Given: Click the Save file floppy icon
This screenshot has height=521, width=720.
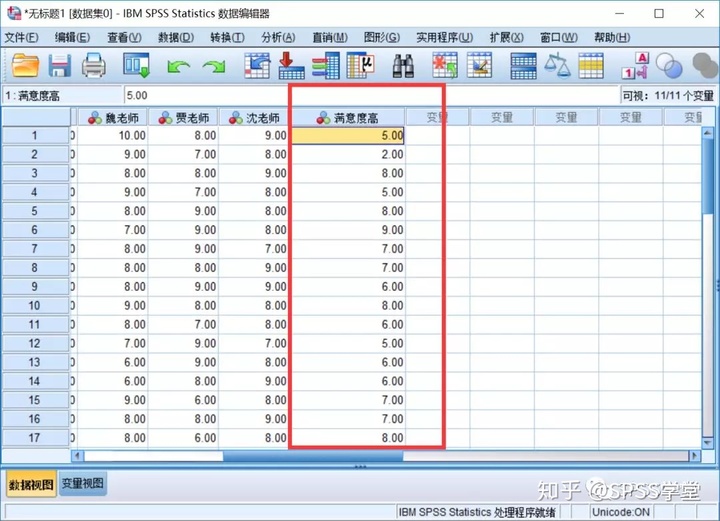Looking at the screenshot, I should coord(60,66).
